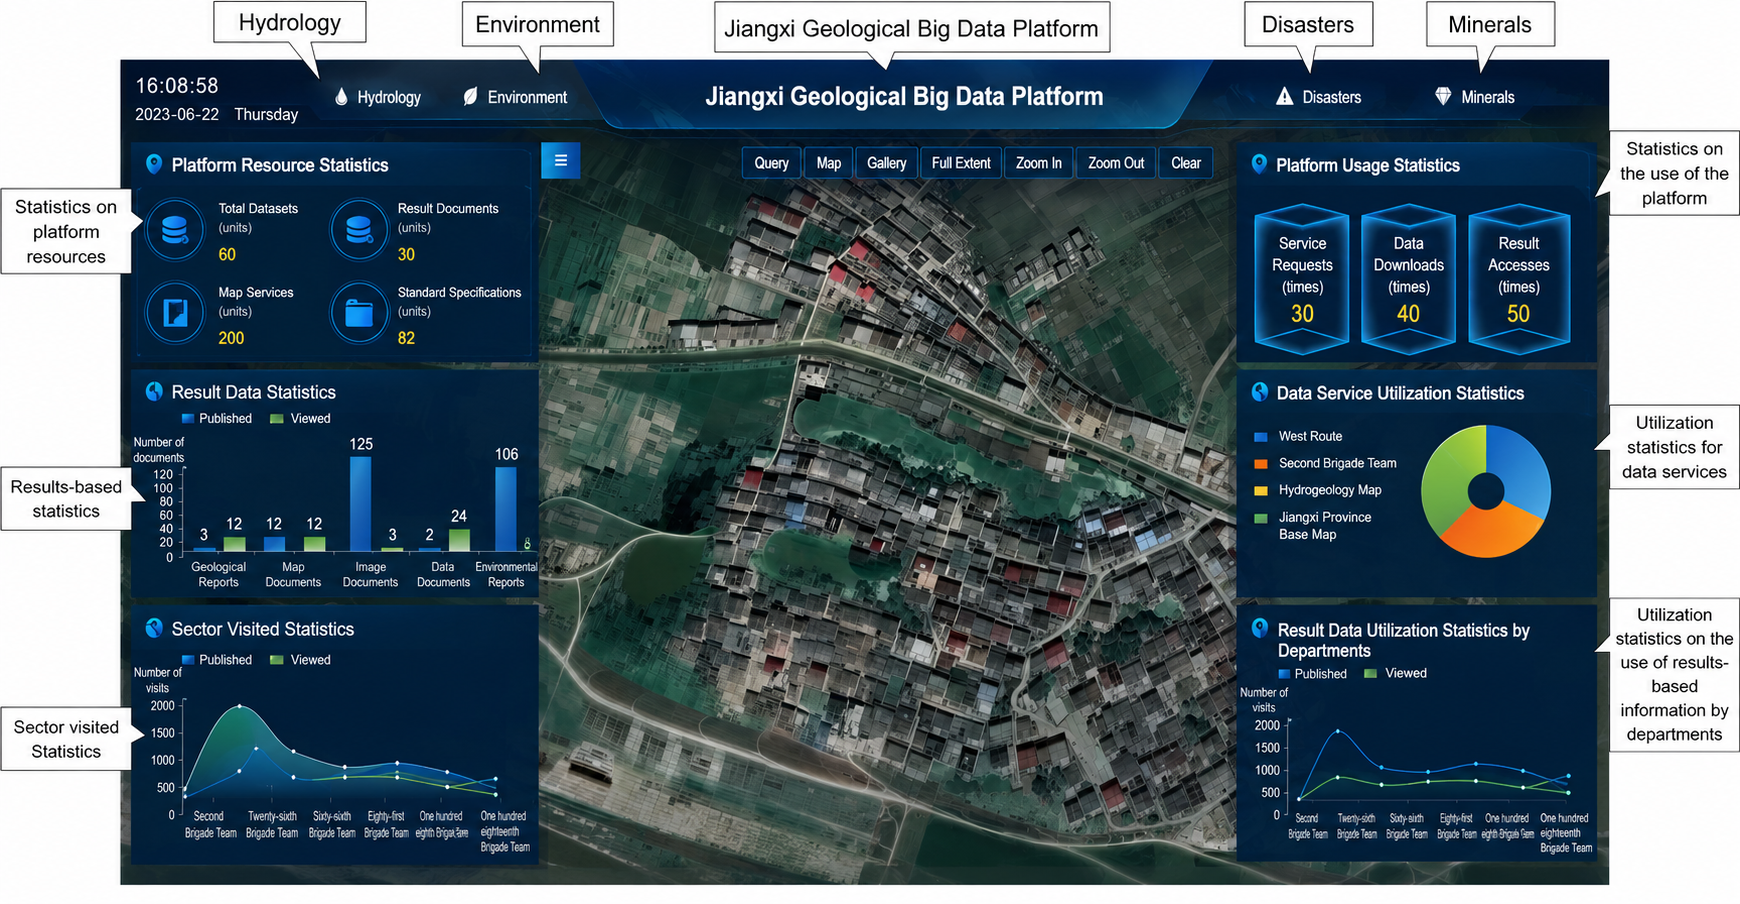The height and width of the screenshot is (904, 1740).
Task: Click the pin icon beside Platform Usage Statistics
Action: point(1259,165)
